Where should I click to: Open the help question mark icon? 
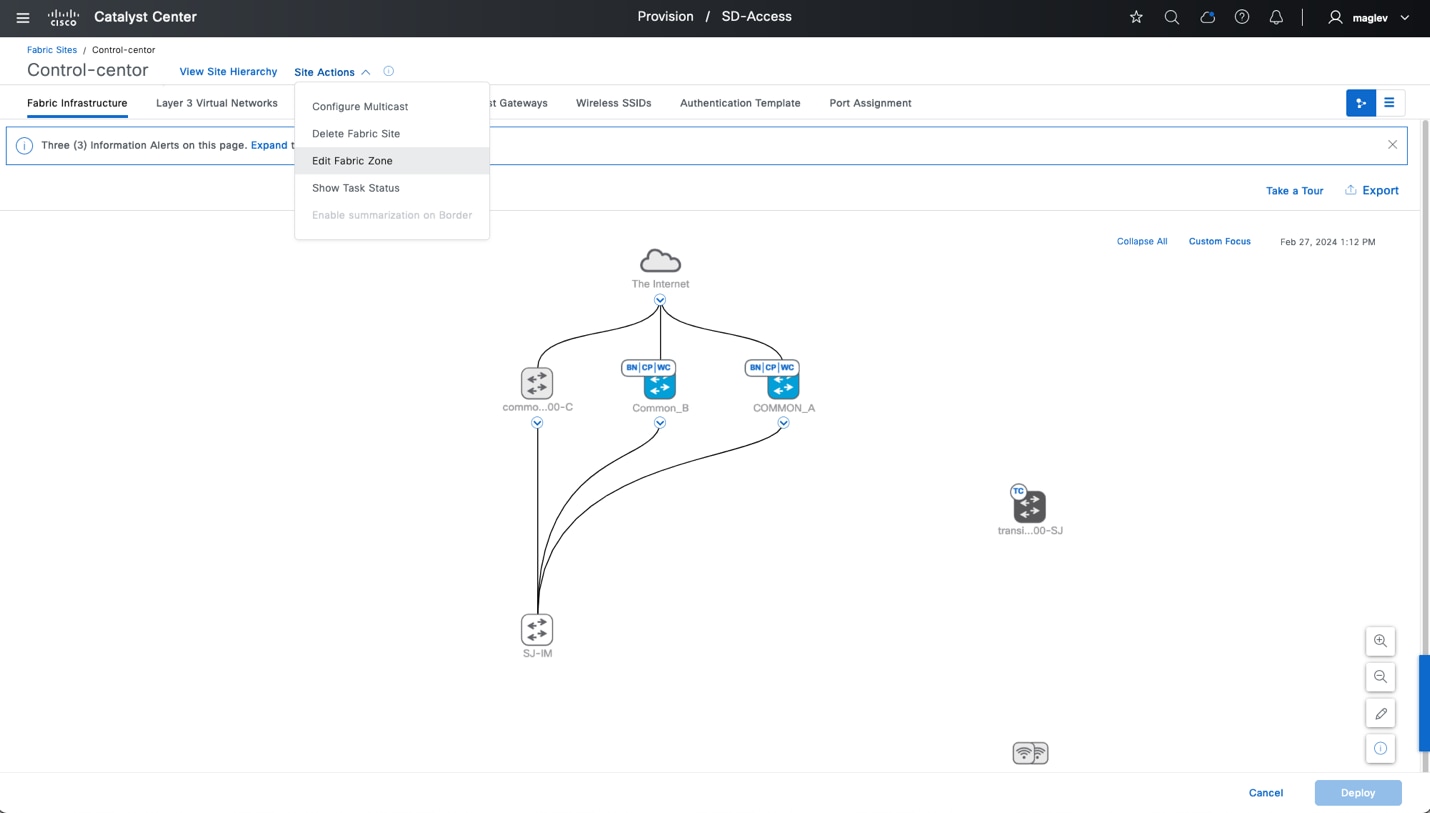(x=1242, y=17)
